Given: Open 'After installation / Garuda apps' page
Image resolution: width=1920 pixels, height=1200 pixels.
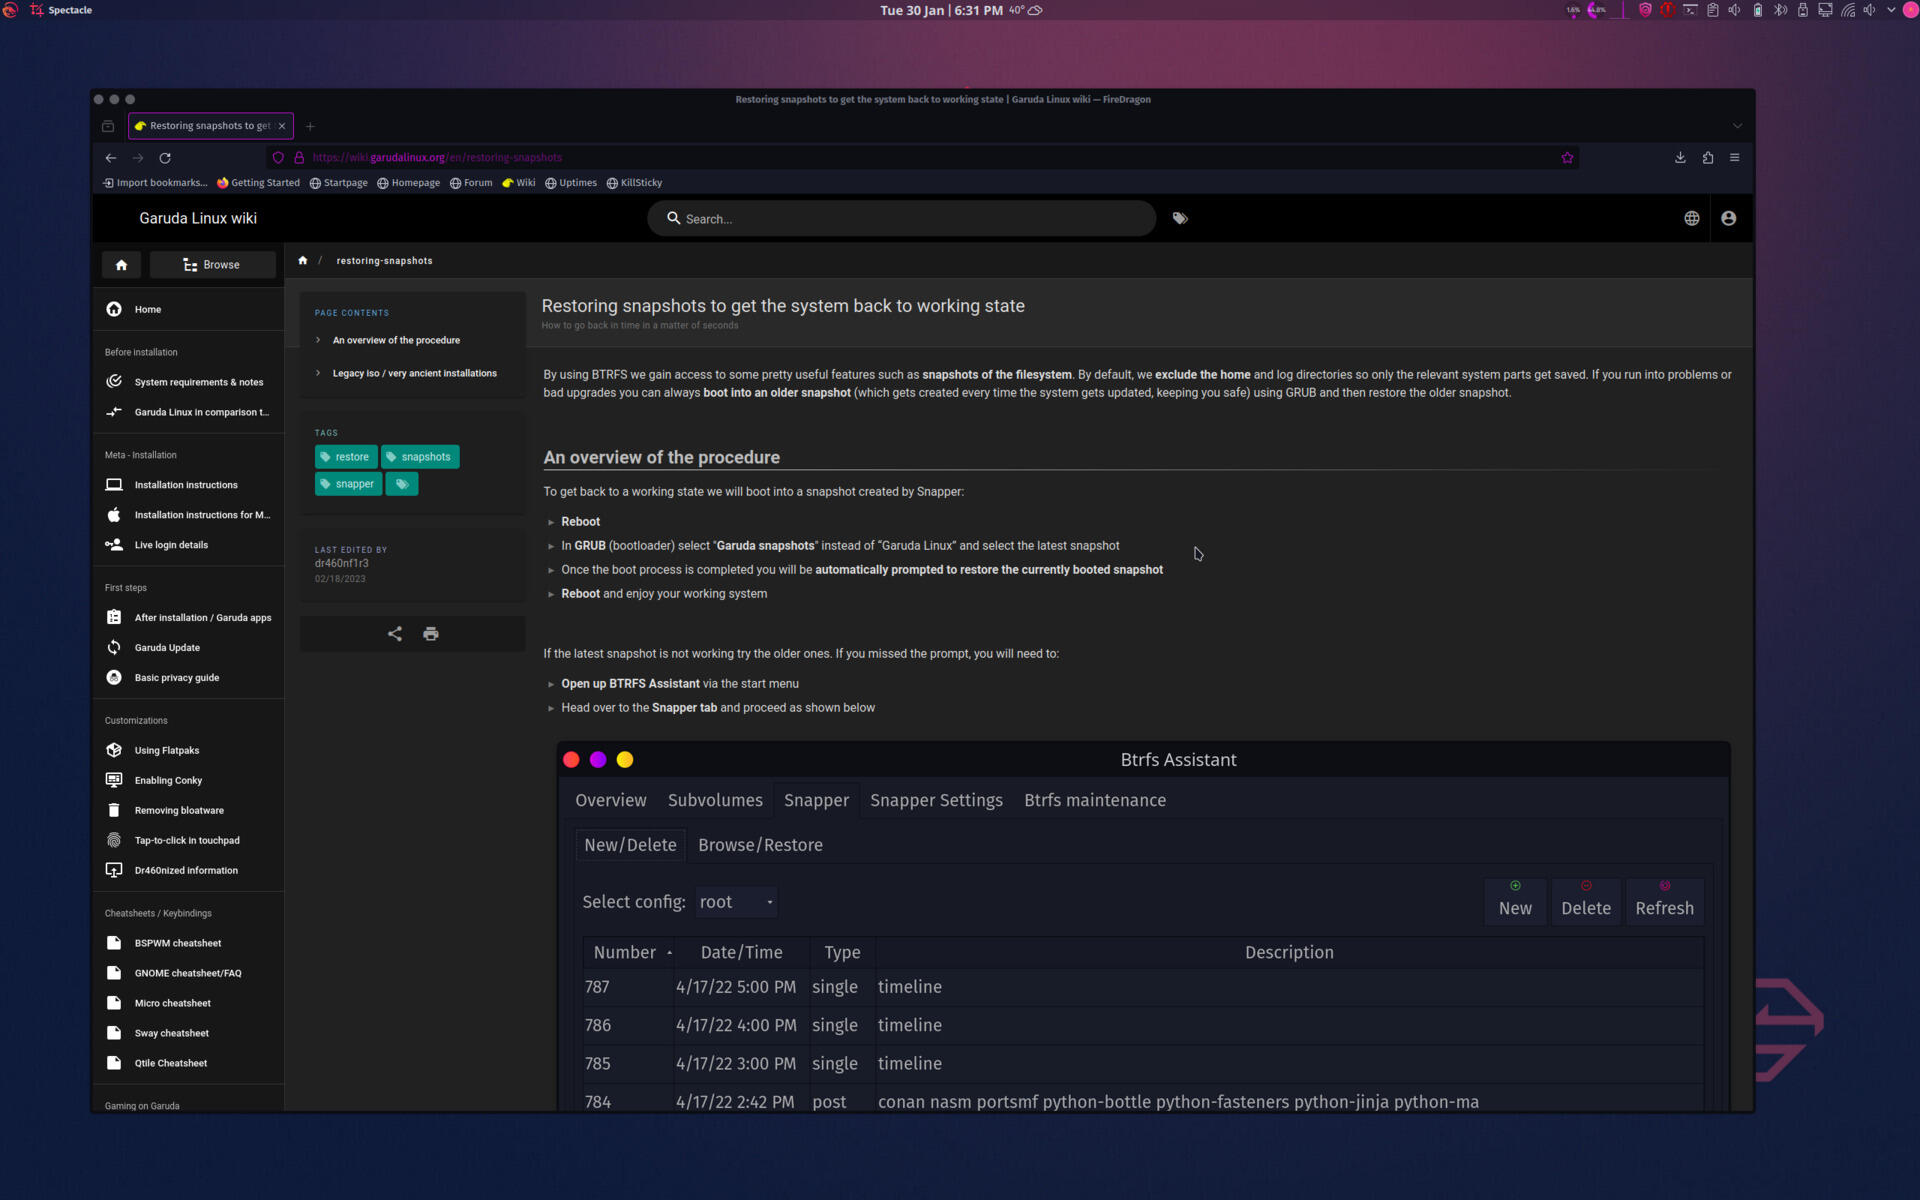Looking at the screenshot, I should (x=187, y=618).
